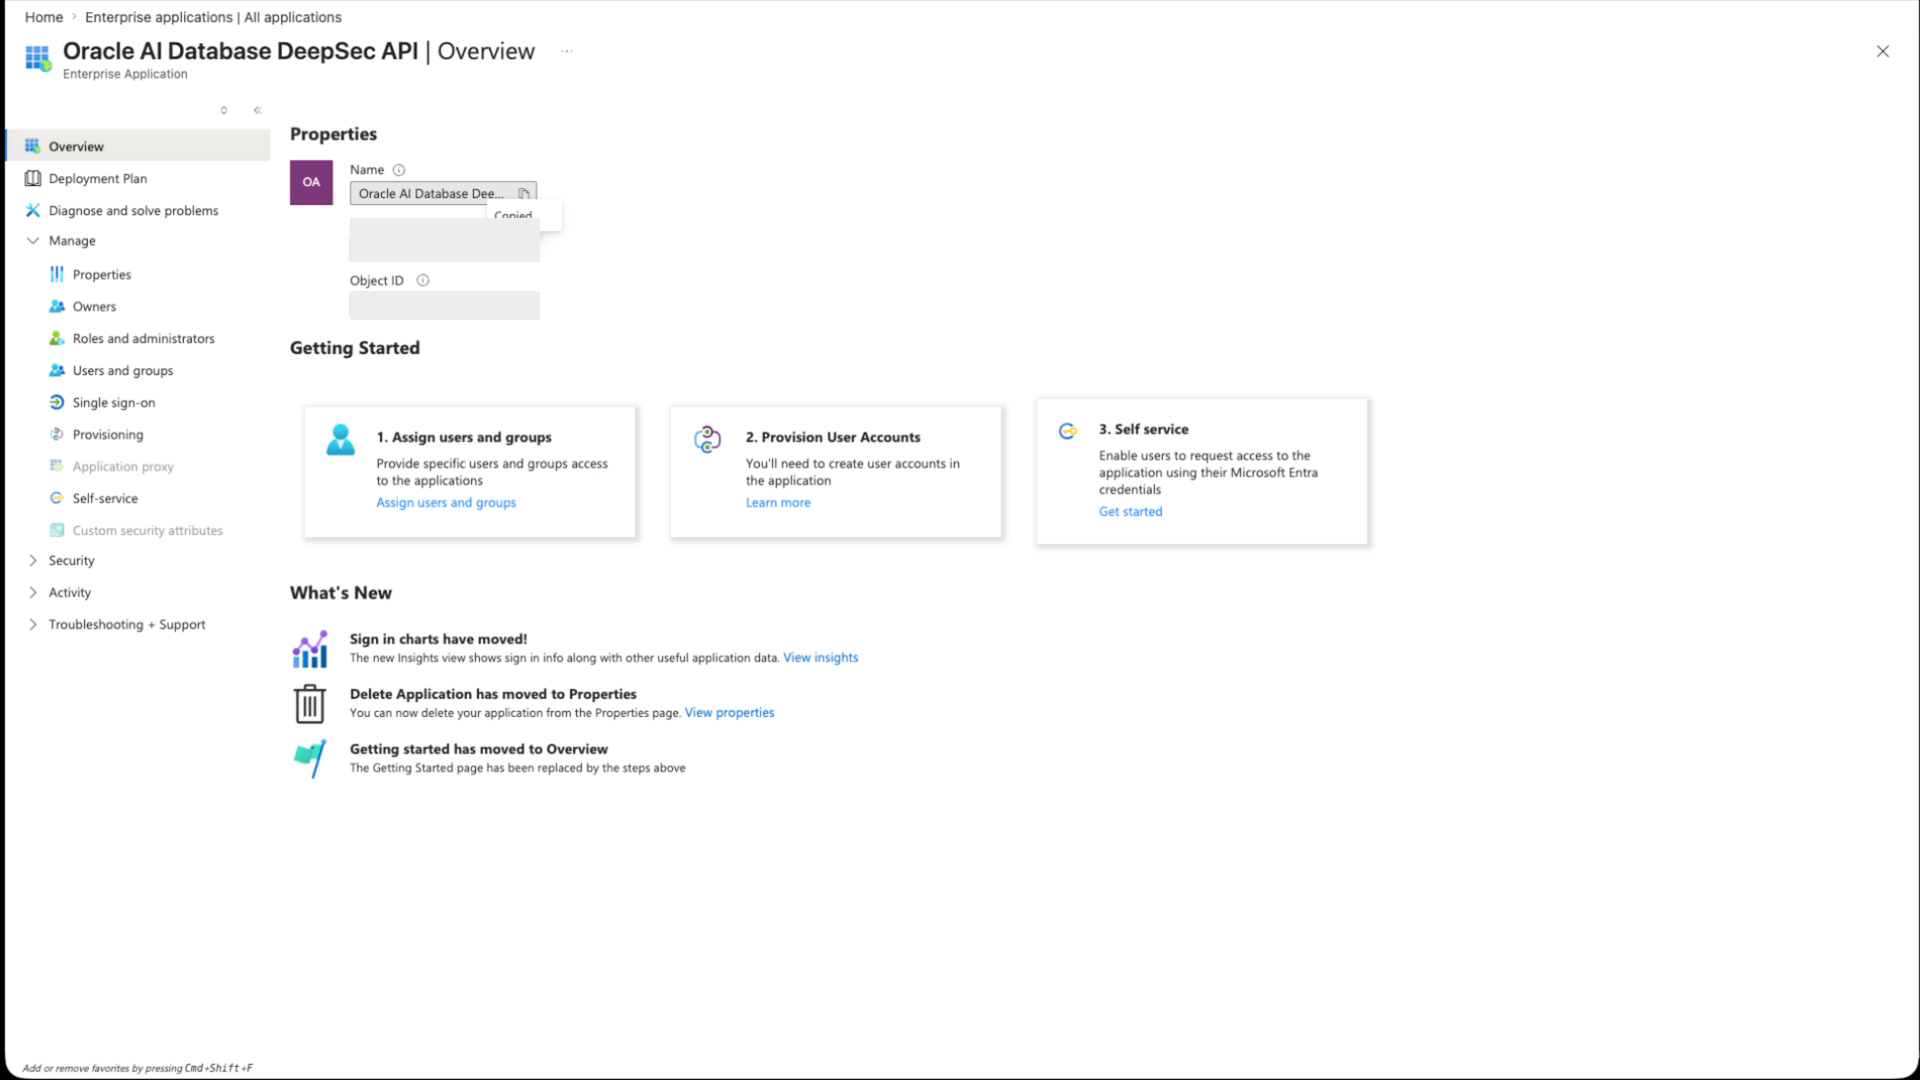Open Overview menu item
1920x1080 pixels.
pyautogui.click(x=138, y=146)
